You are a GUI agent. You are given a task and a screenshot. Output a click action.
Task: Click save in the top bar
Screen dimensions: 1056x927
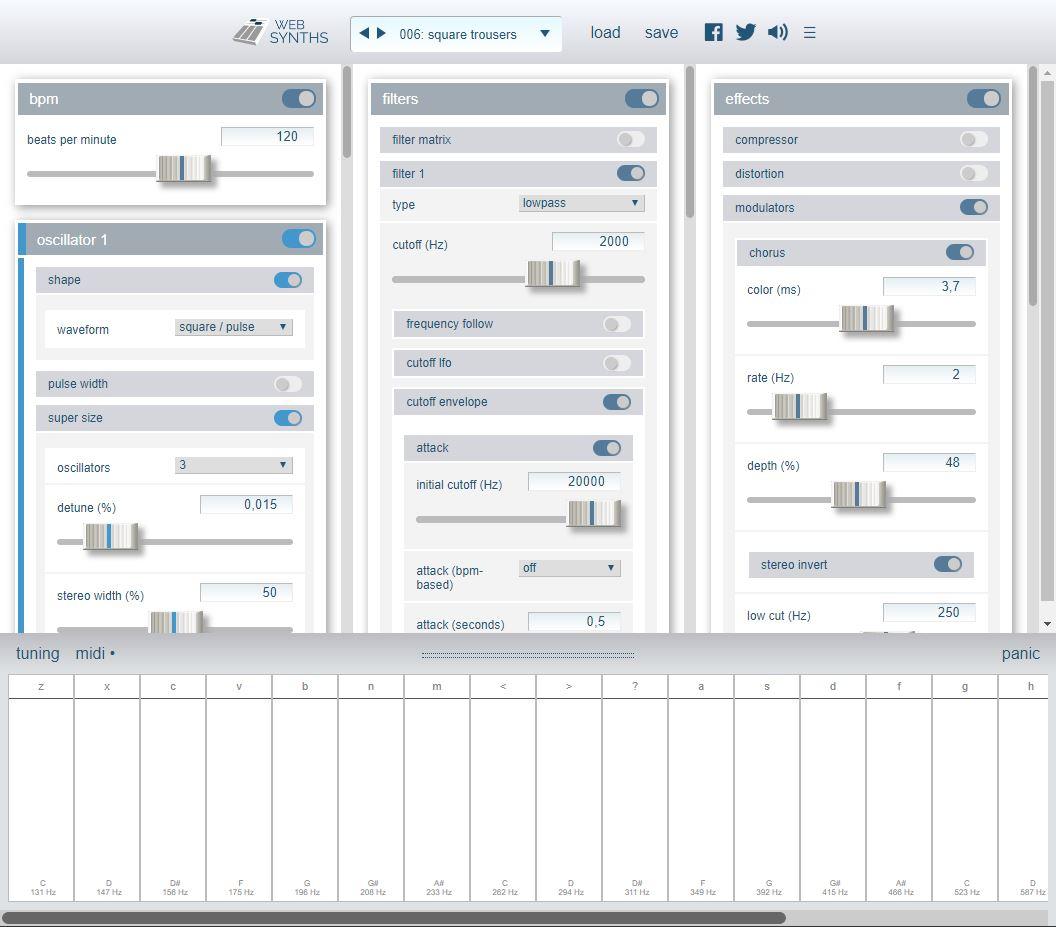pos(661,32)
